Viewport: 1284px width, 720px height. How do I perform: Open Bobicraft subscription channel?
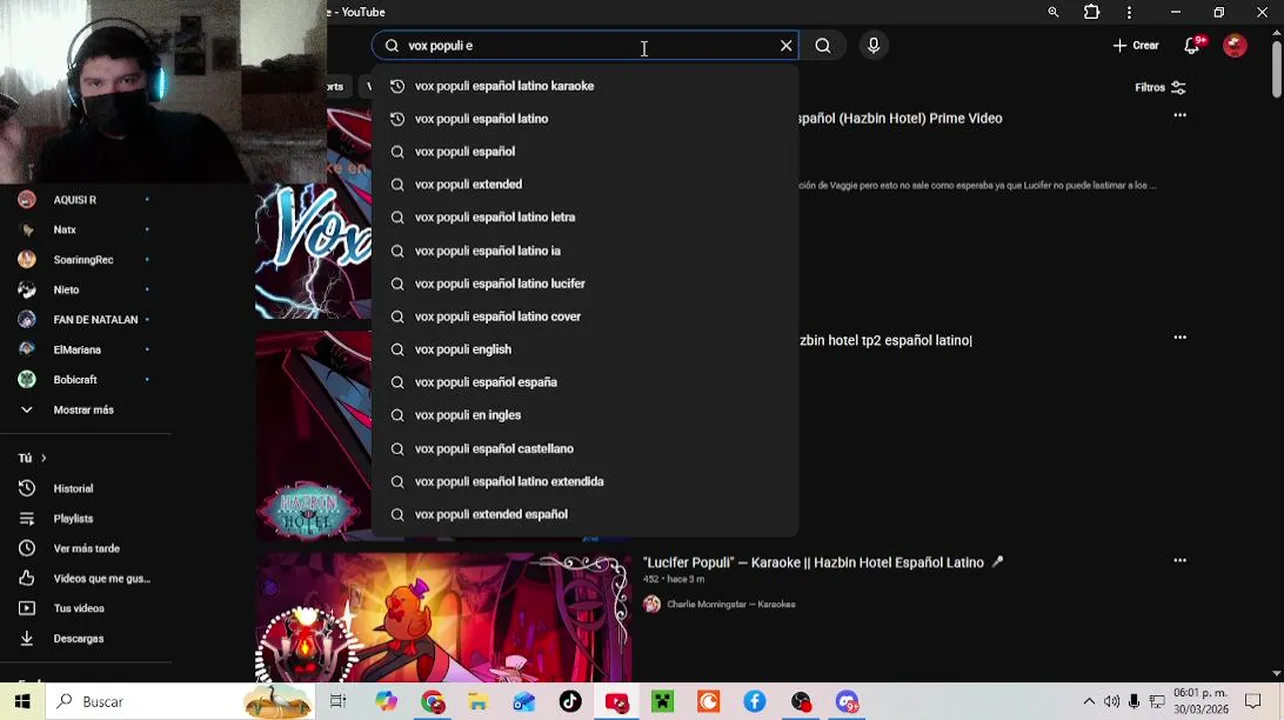[85, 380]
